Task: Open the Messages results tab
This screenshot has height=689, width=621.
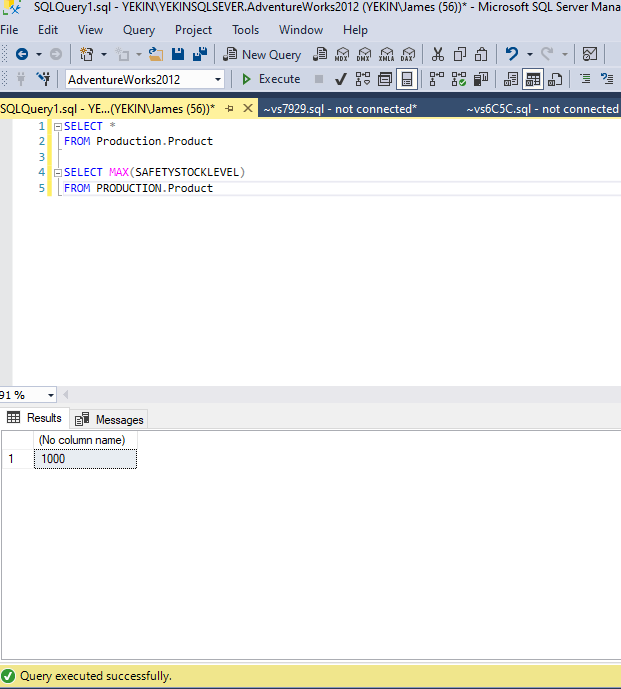Action: point(109,420)
